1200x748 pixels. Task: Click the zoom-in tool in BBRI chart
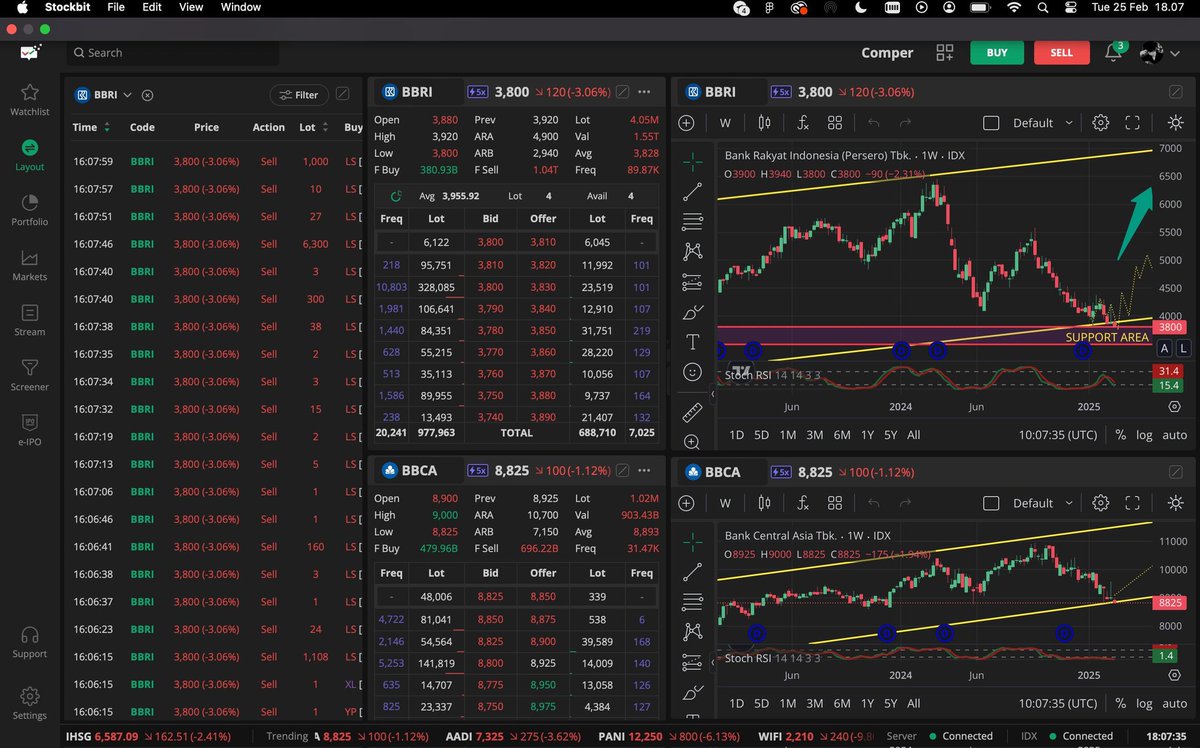(691, 441)
